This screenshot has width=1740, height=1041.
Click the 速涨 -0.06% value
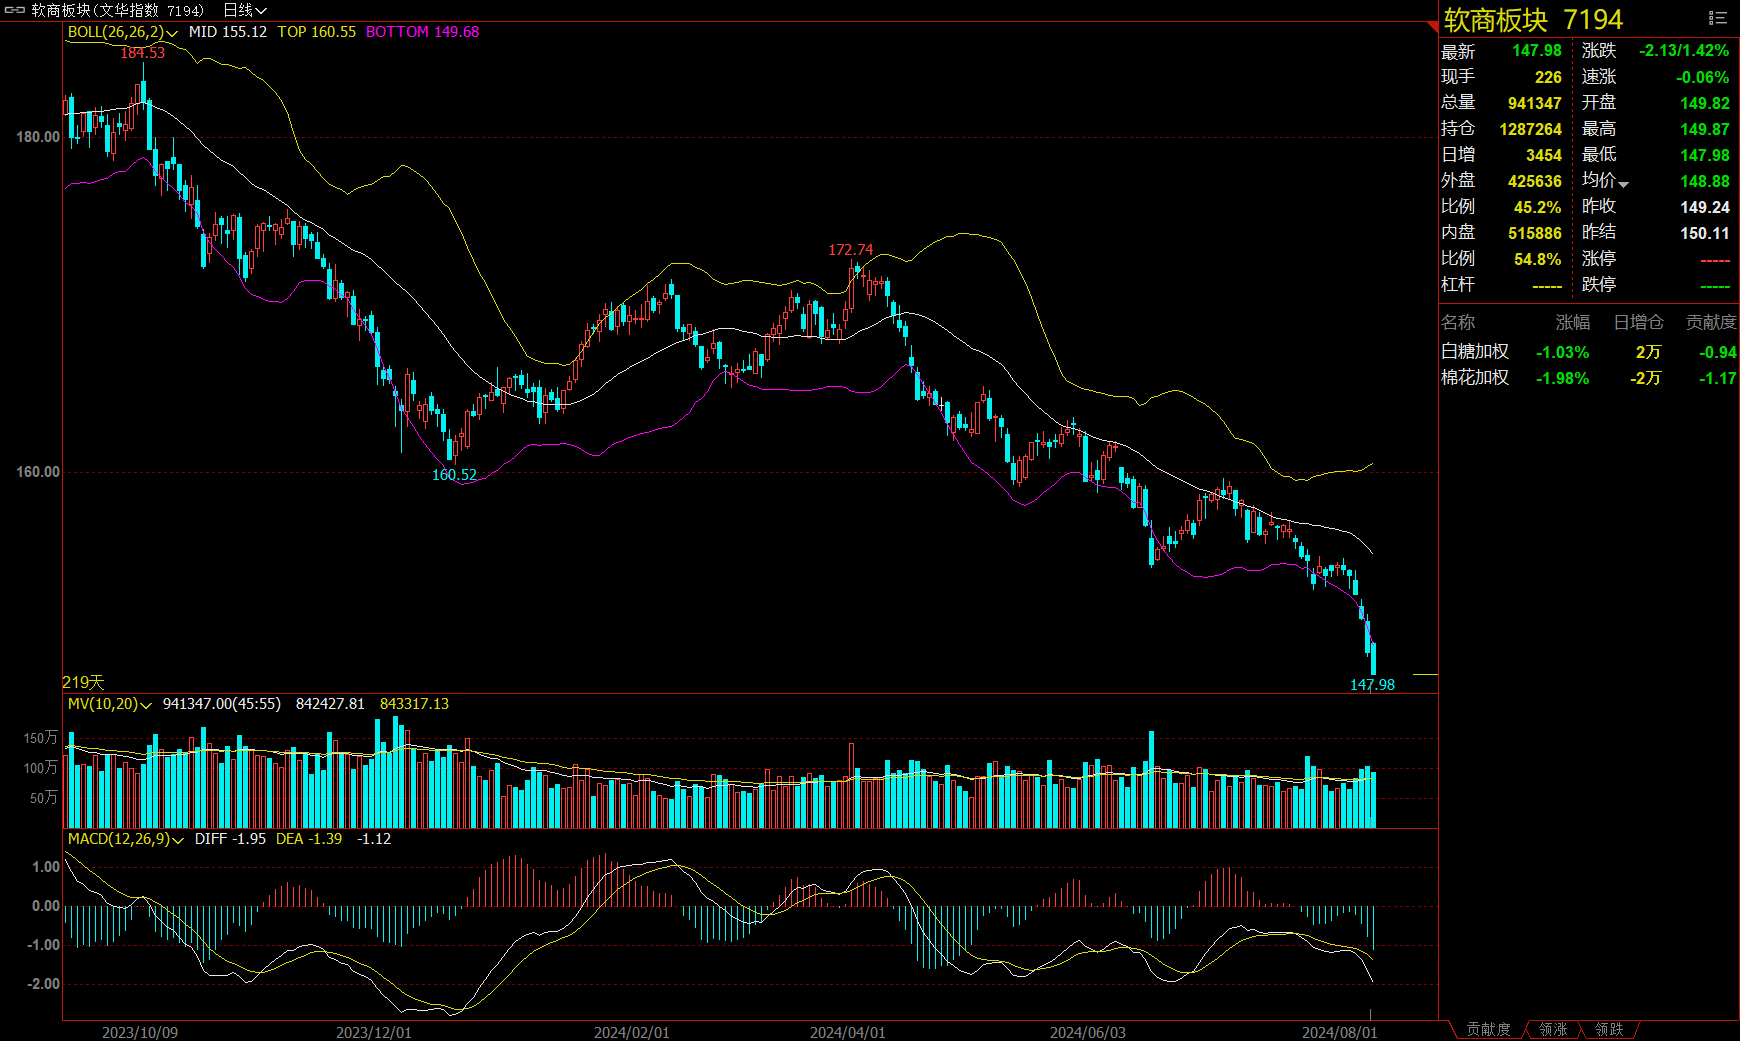click(x=1703, y=77)
